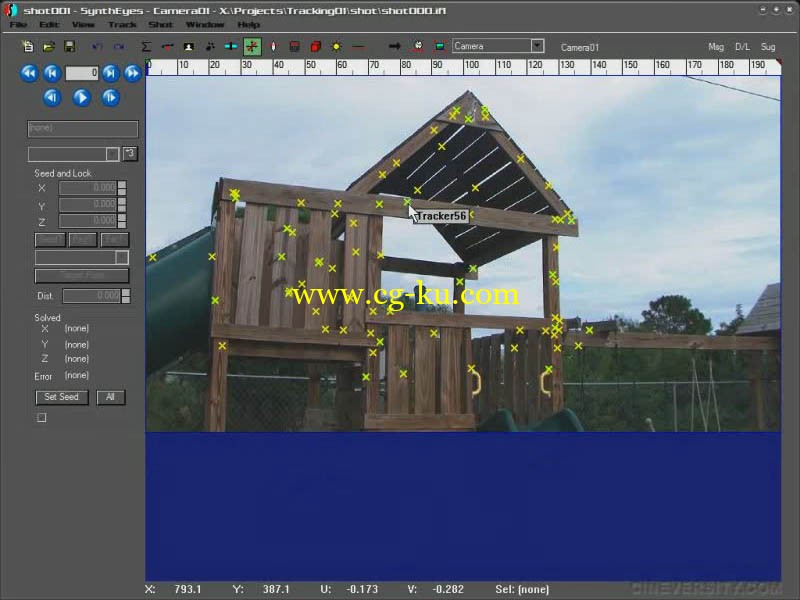Open the Shot menu

pos(161,24)
